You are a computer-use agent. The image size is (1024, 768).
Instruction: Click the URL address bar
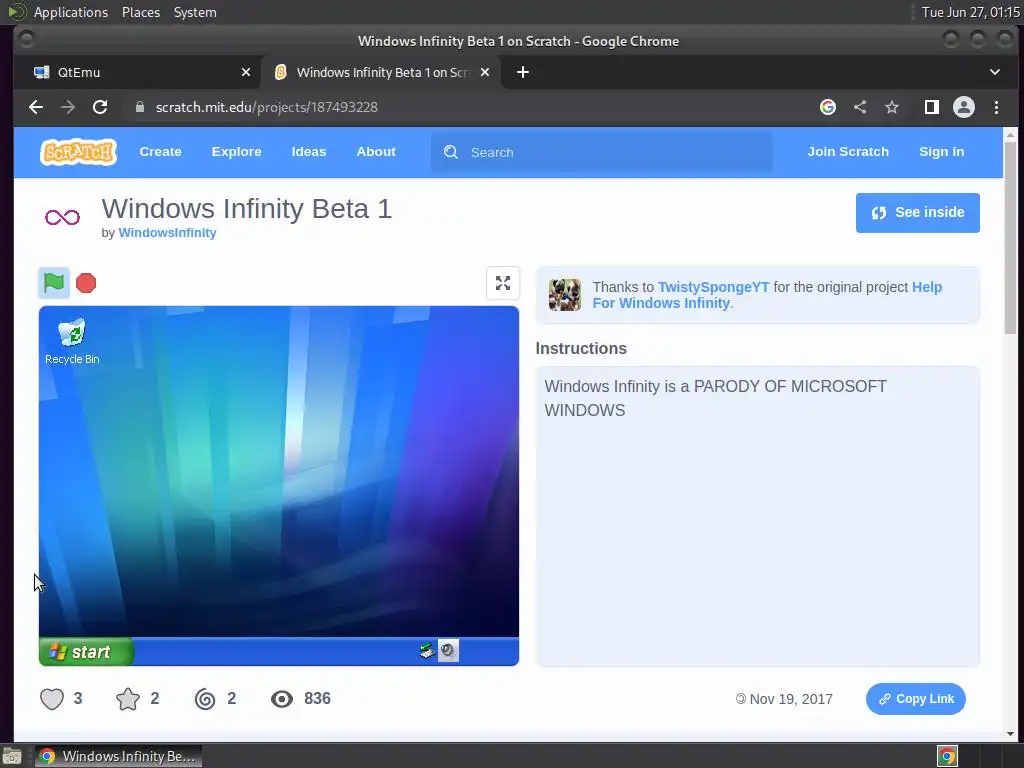pyautogui.click(x=470, y=107)
